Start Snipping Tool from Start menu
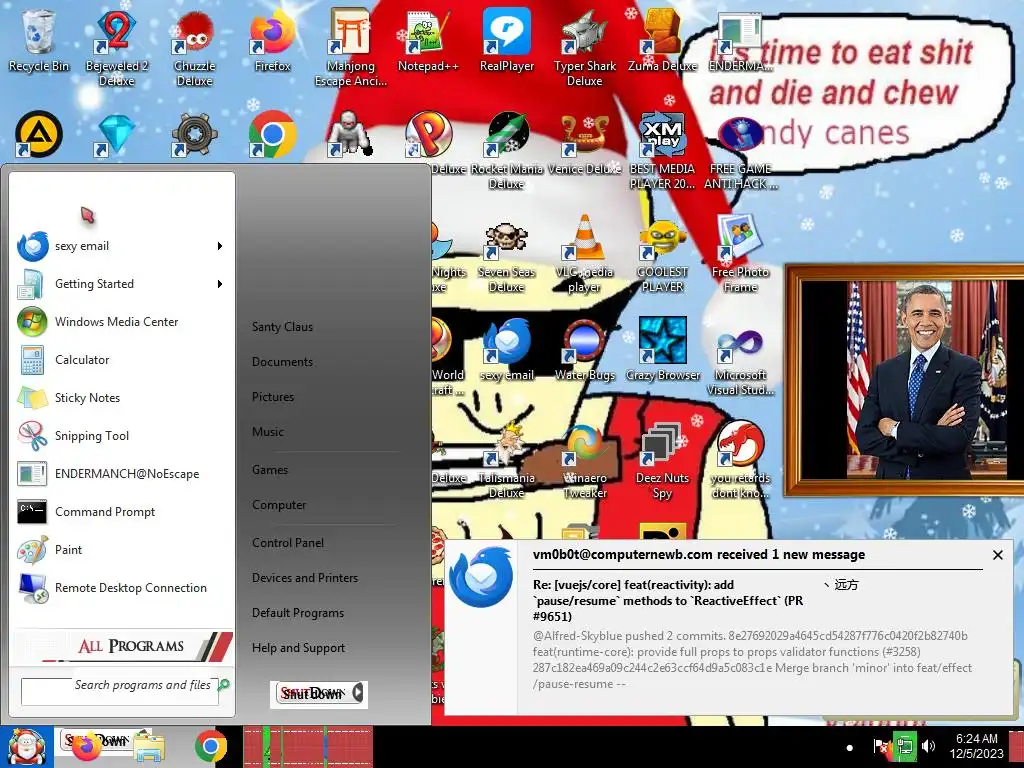Screen dimensions: 1024x768 pos(121,436)
